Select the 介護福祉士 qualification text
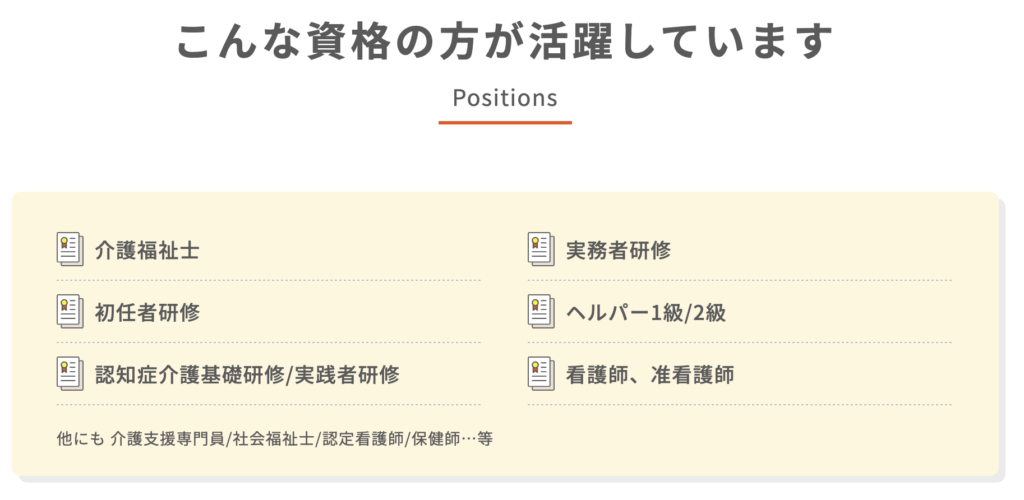 147,250
